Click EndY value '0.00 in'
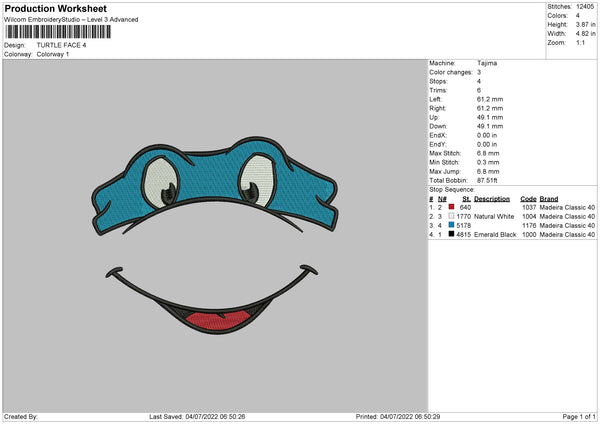 487,144
